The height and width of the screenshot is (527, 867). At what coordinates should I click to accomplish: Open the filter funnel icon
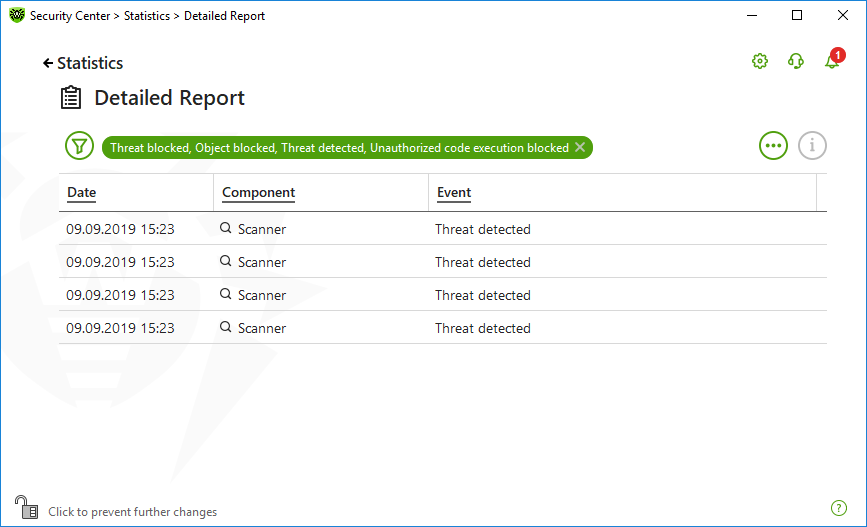point(80,146)
